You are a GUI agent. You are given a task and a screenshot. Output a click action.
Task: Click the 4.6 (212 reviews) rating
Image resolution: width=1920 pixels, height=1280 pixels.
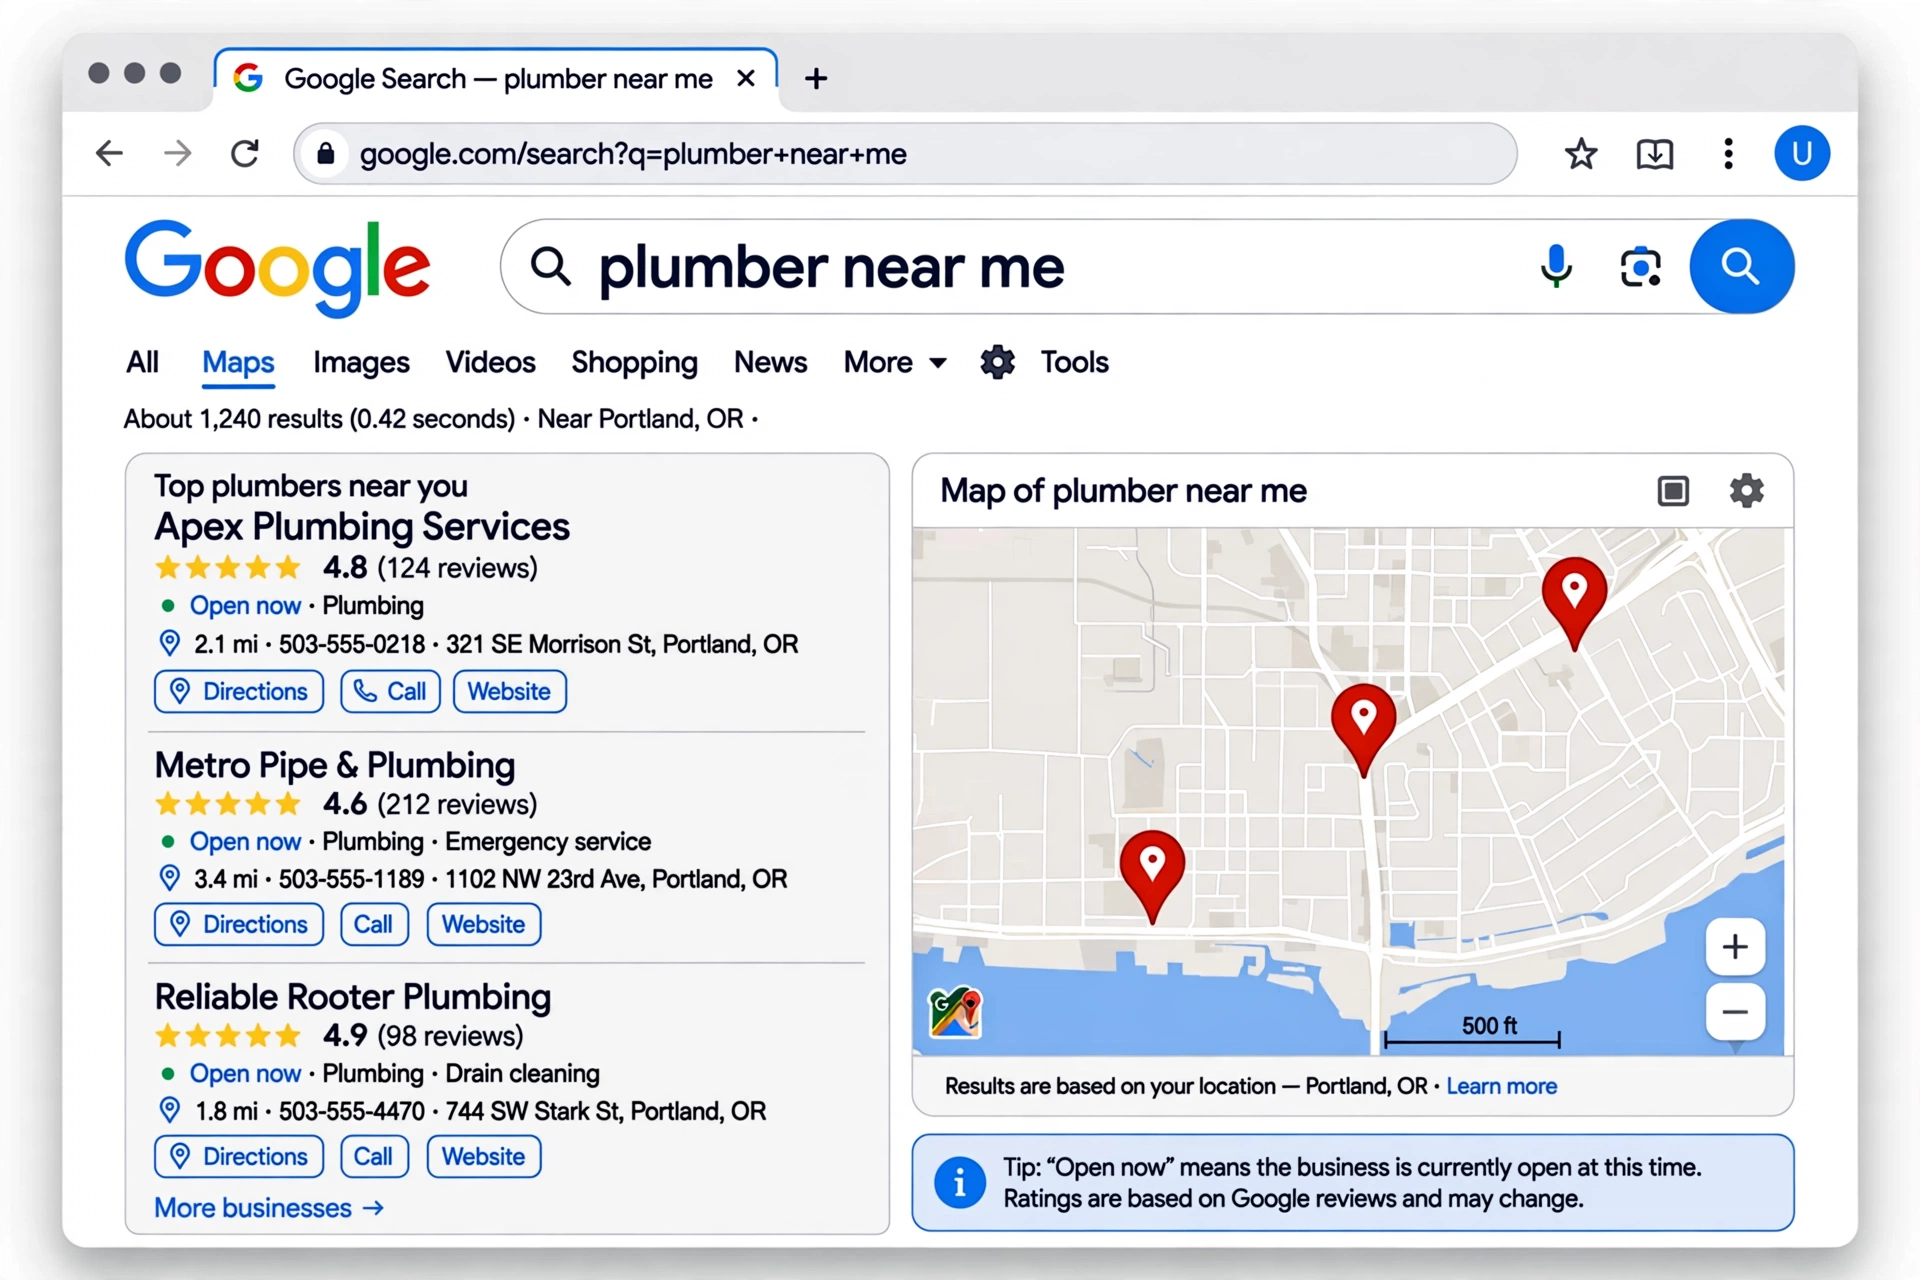click(346, 804)
